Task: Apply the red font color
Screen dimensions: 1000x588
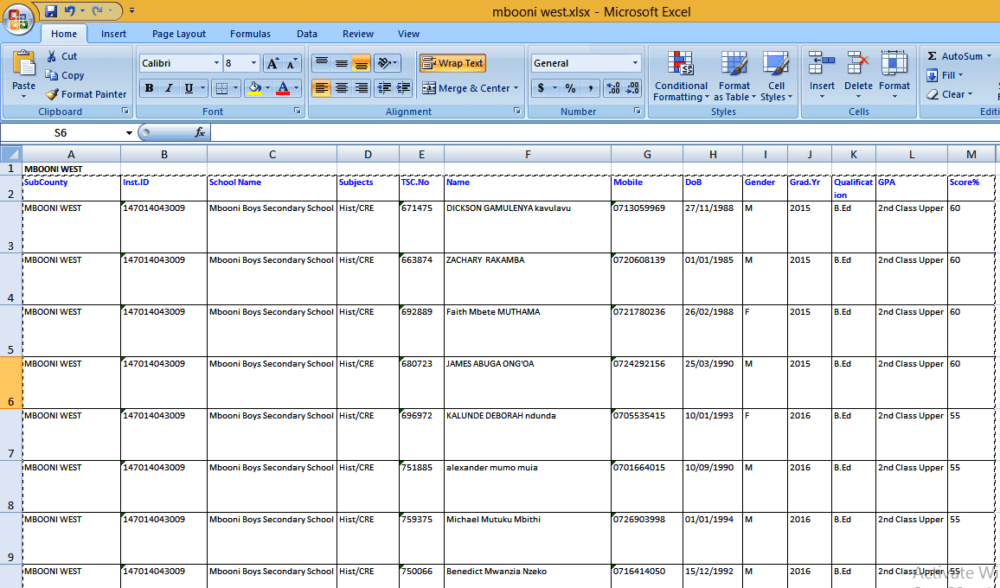Action: point(283,88)
